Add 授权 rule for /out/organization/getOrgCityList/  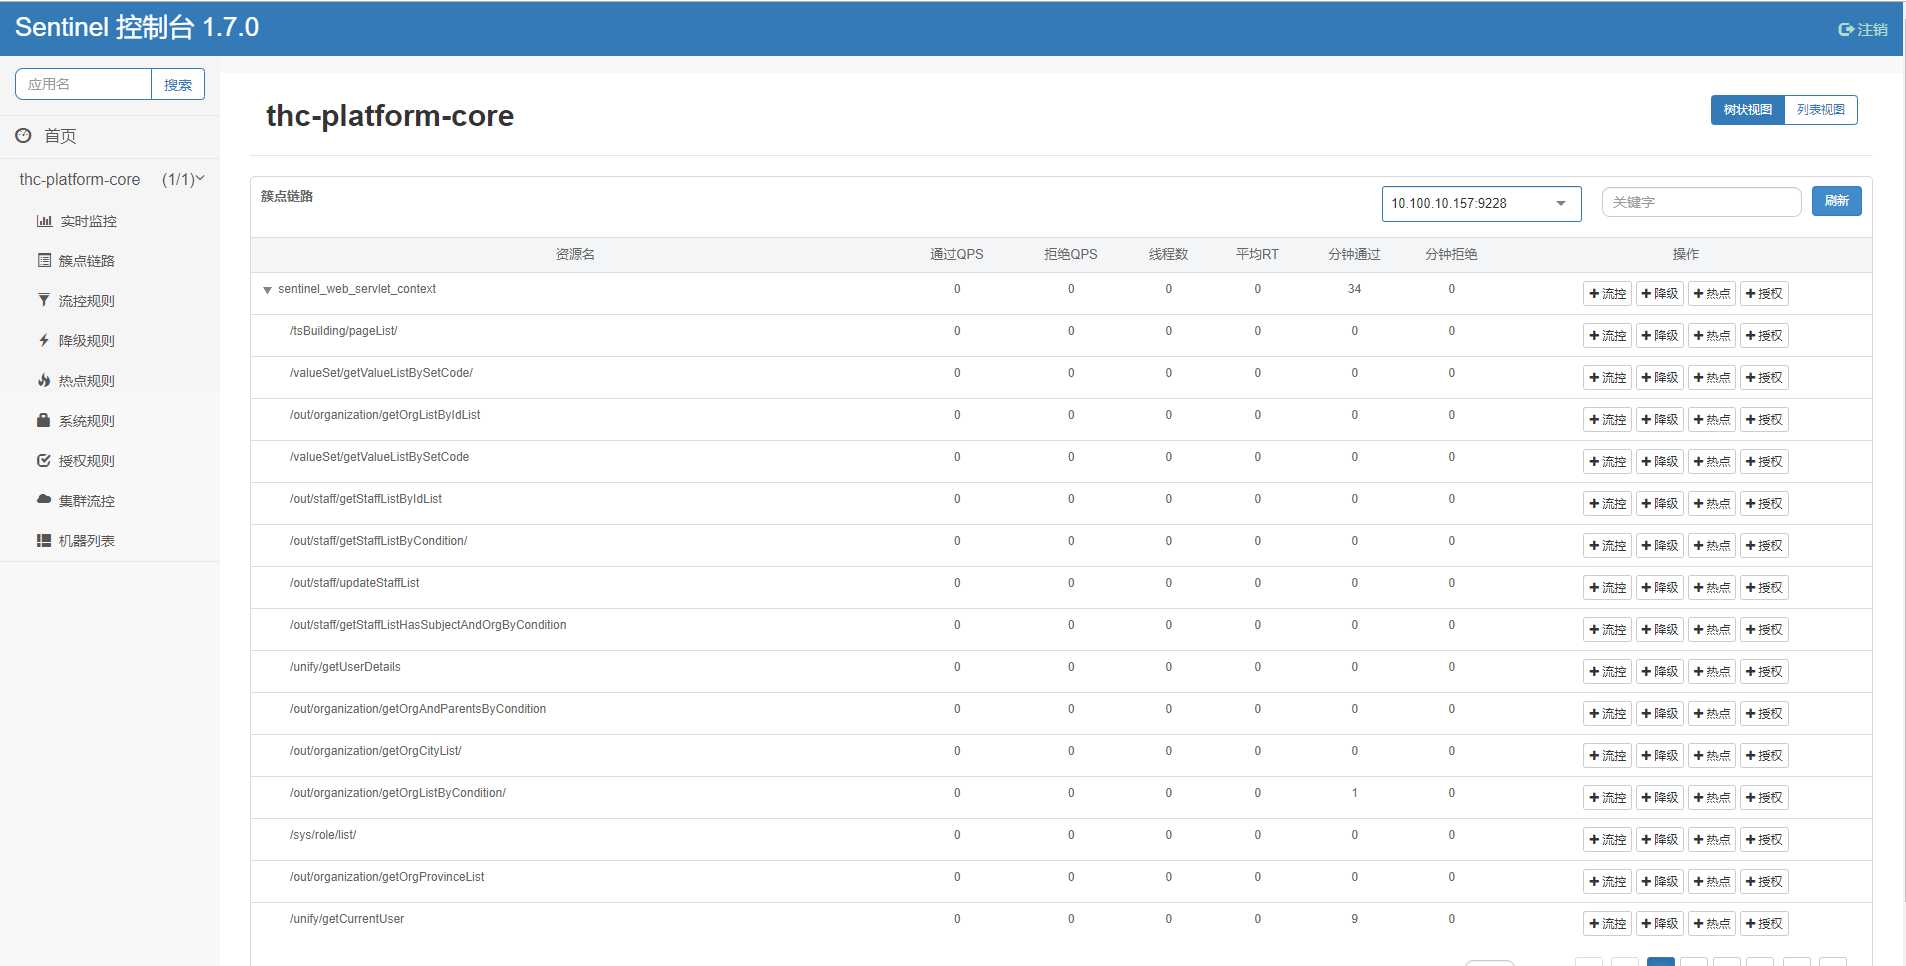(x=1764, y=756)
